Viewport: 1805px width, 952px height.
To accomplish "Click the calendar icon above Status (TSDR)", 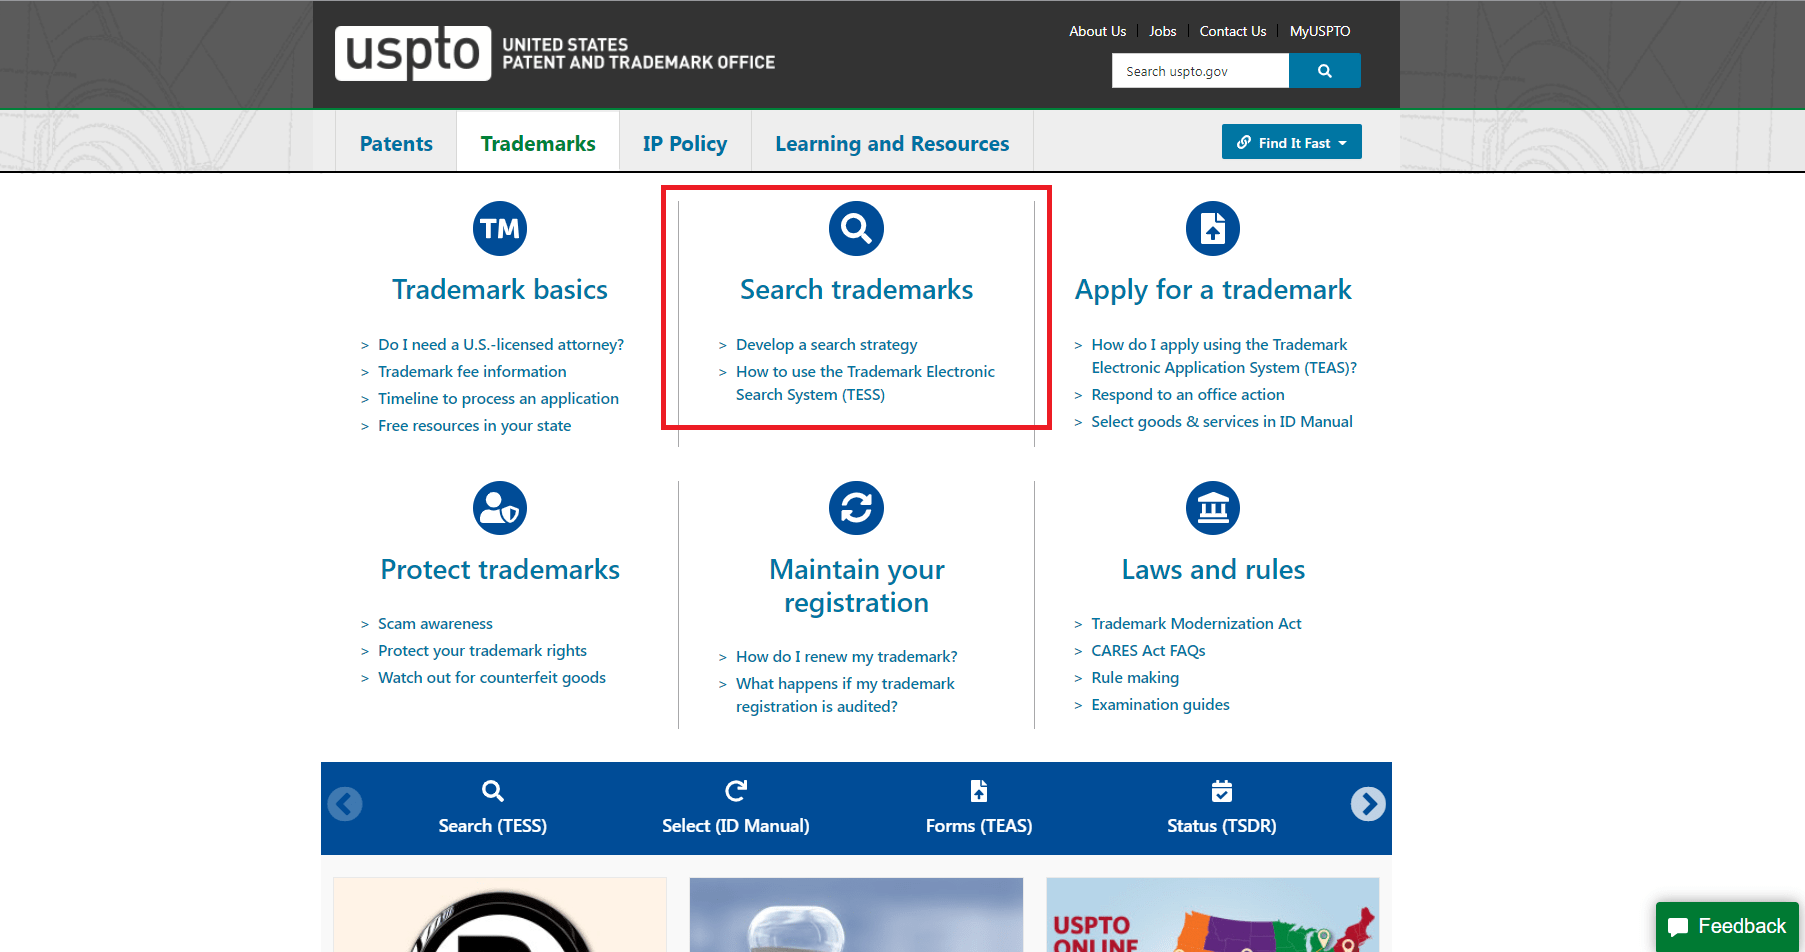I will (x=1222, y=791).
